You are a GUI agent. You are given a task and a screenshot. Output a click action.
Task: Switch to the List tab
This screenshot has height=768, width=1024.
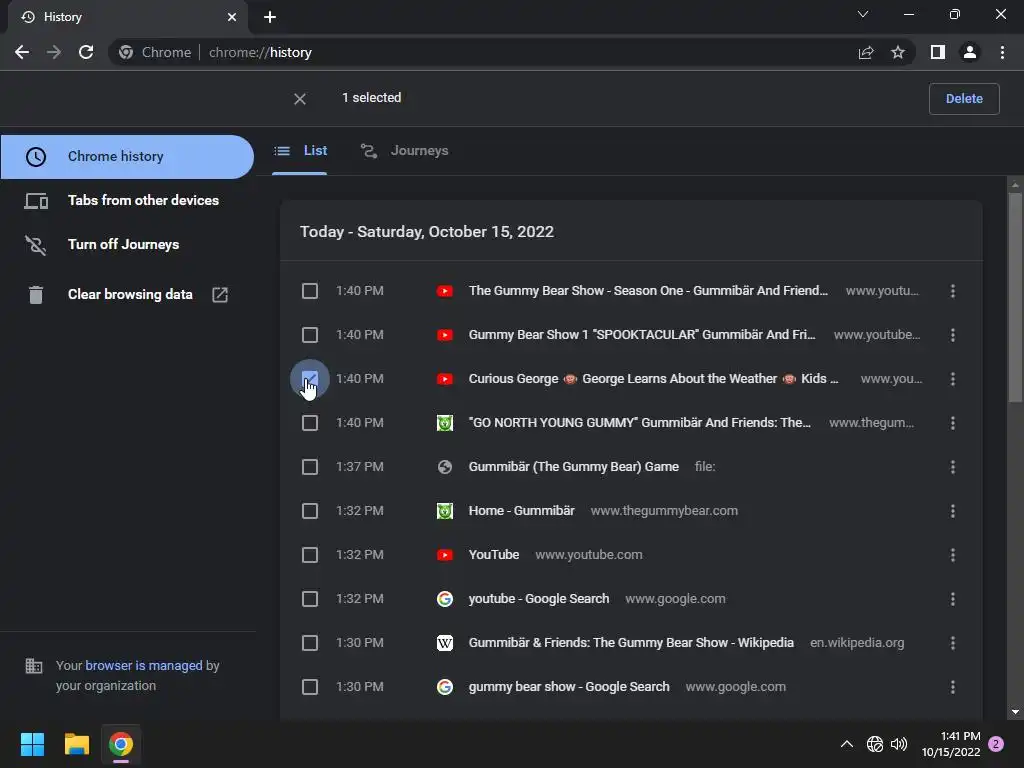tap(300, 151)
